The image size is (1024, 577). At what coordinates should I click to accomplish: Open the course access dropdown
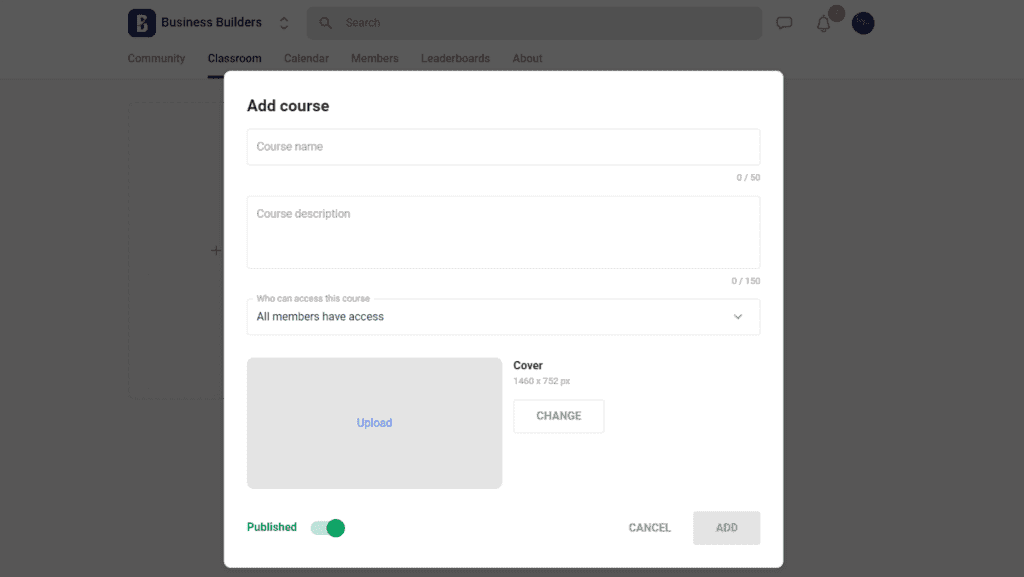[738, 316]
